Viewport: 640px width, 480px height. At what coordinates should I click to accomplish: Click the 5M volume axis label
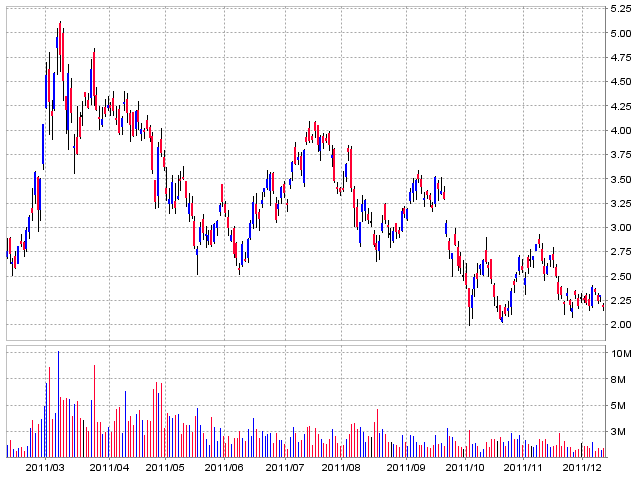620,406
